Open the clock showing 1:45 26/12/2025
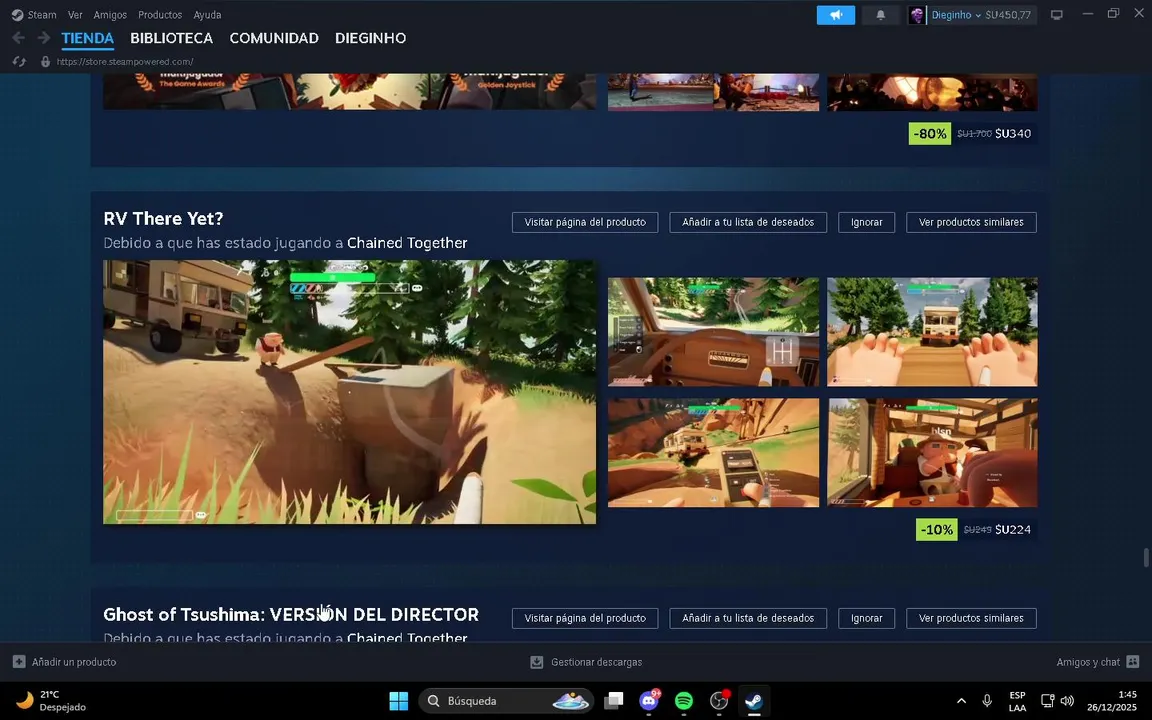 (1112, 701)
